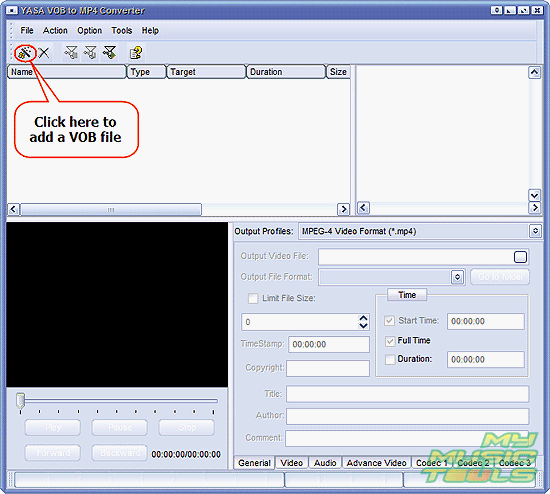
Task: Switch to the Advance Video tab
Action: coord(376,463)
